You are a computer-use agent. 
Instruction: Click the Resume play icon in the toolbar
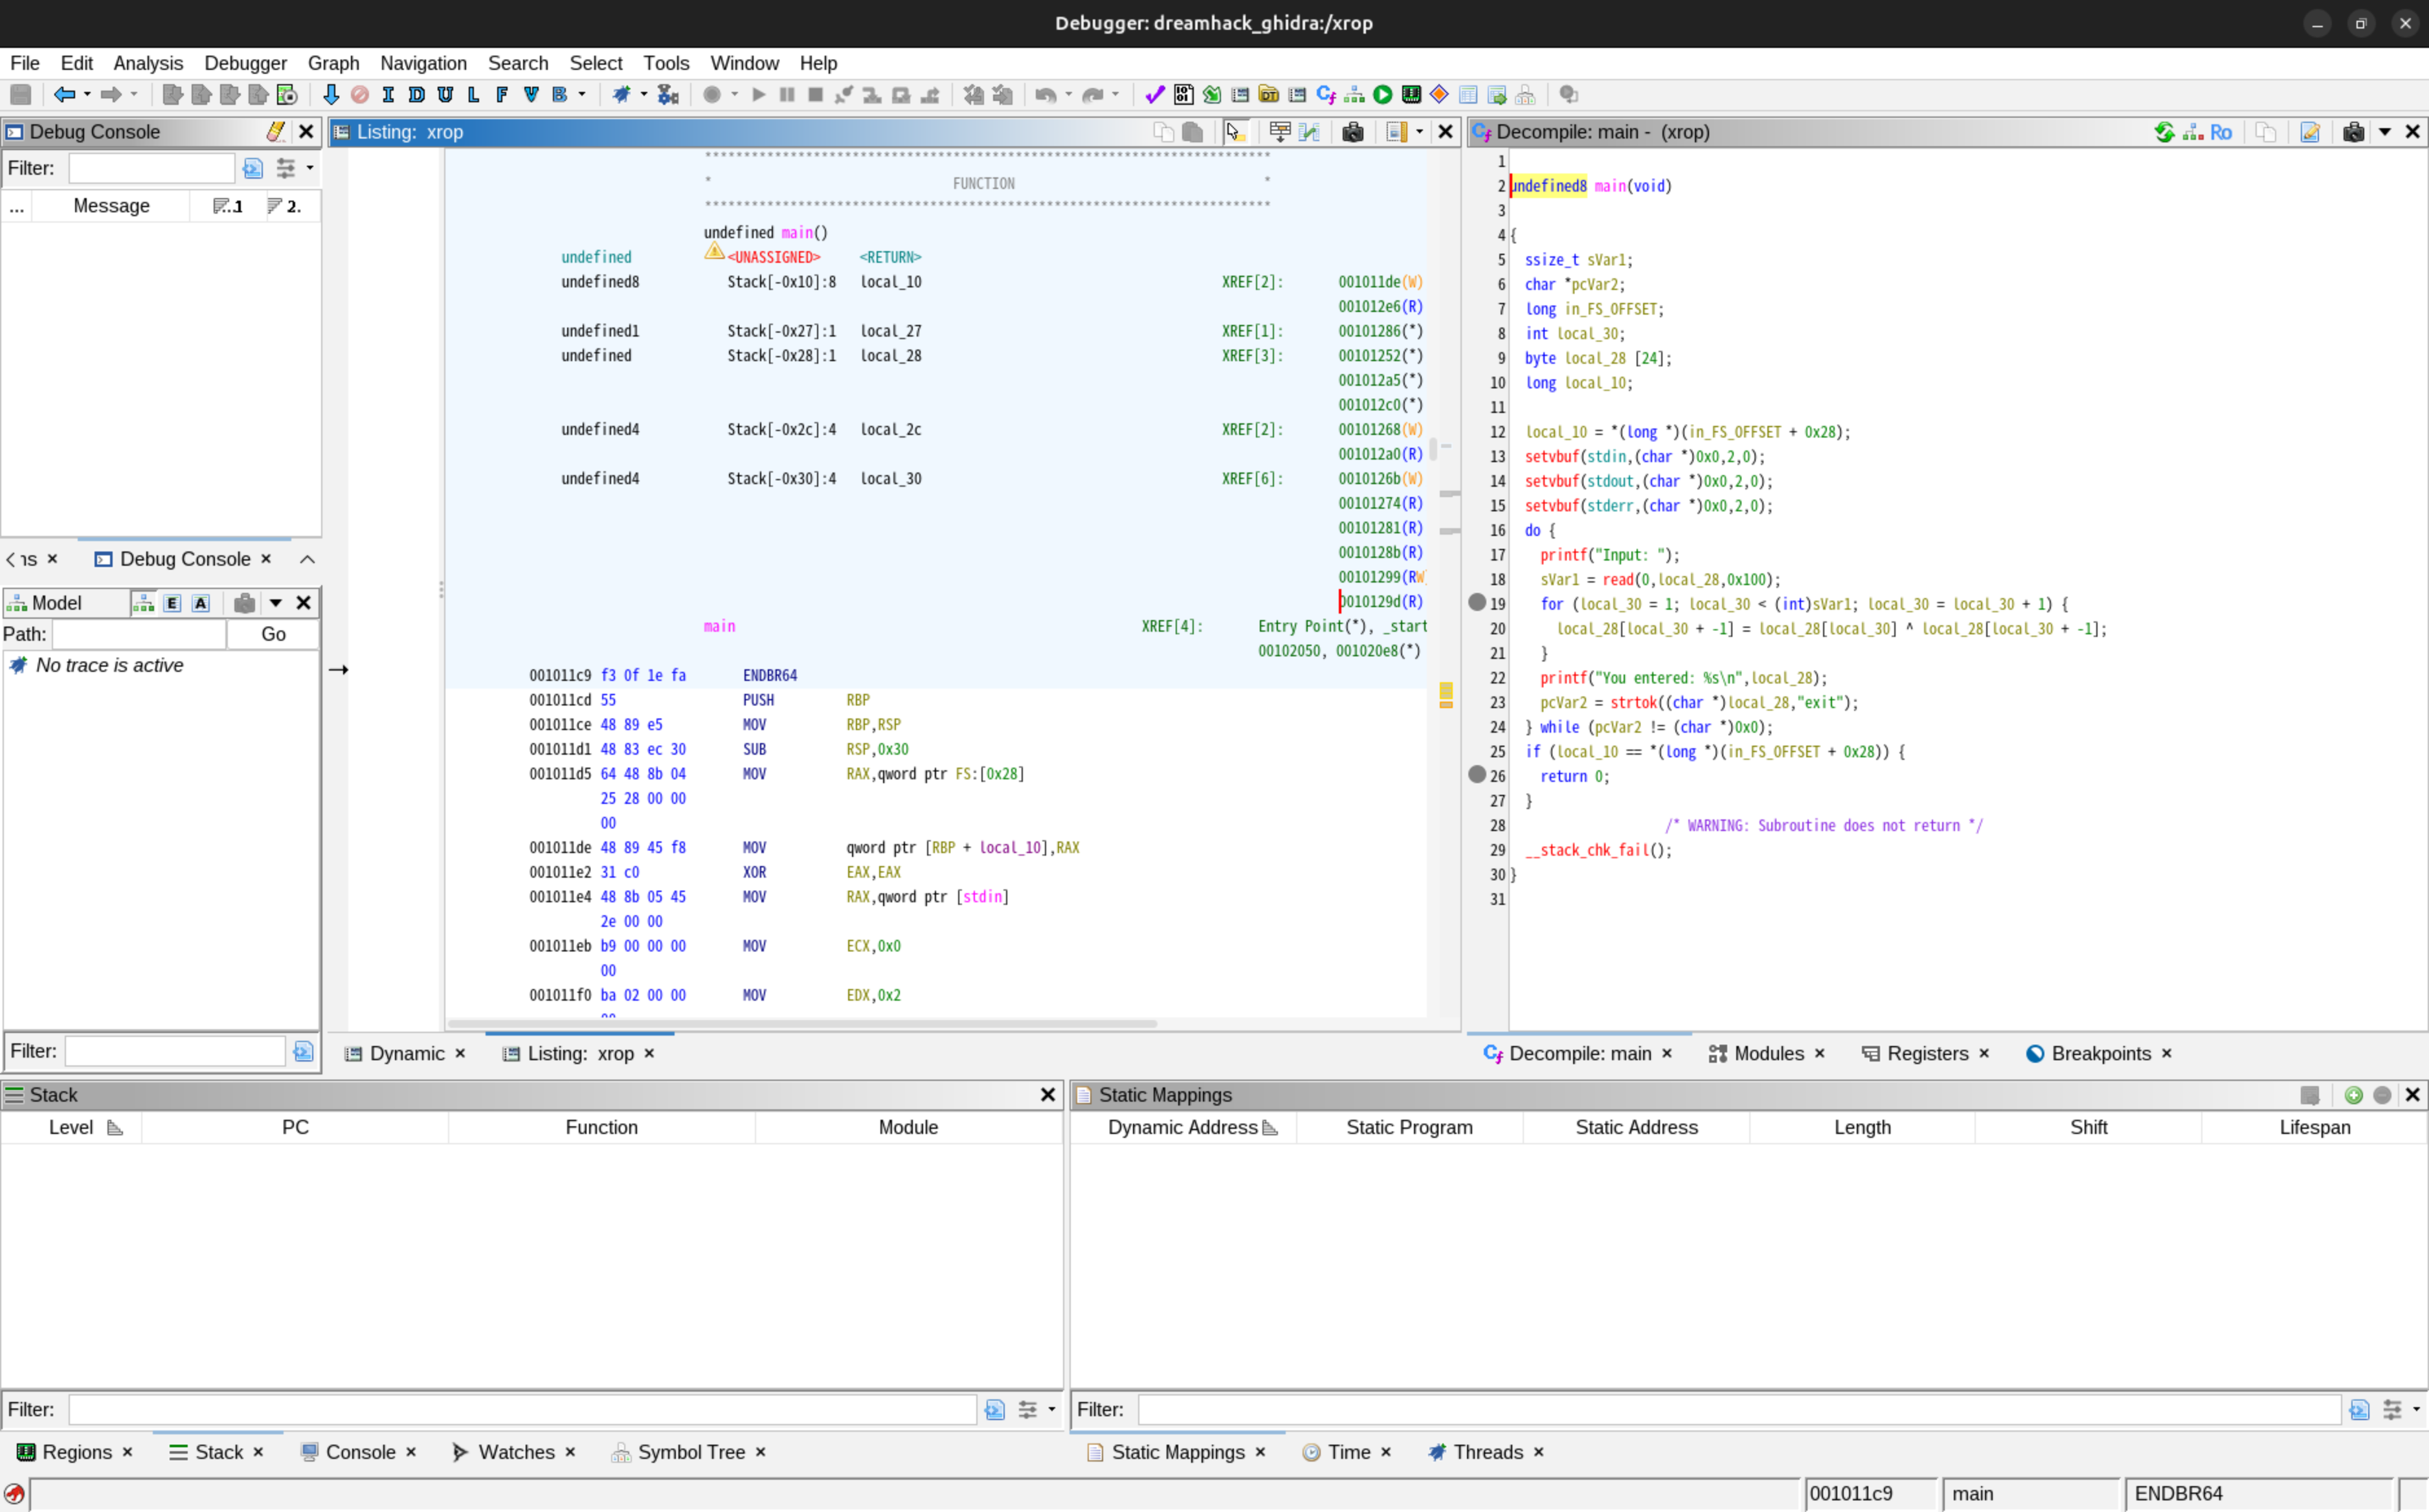[758, 95]
